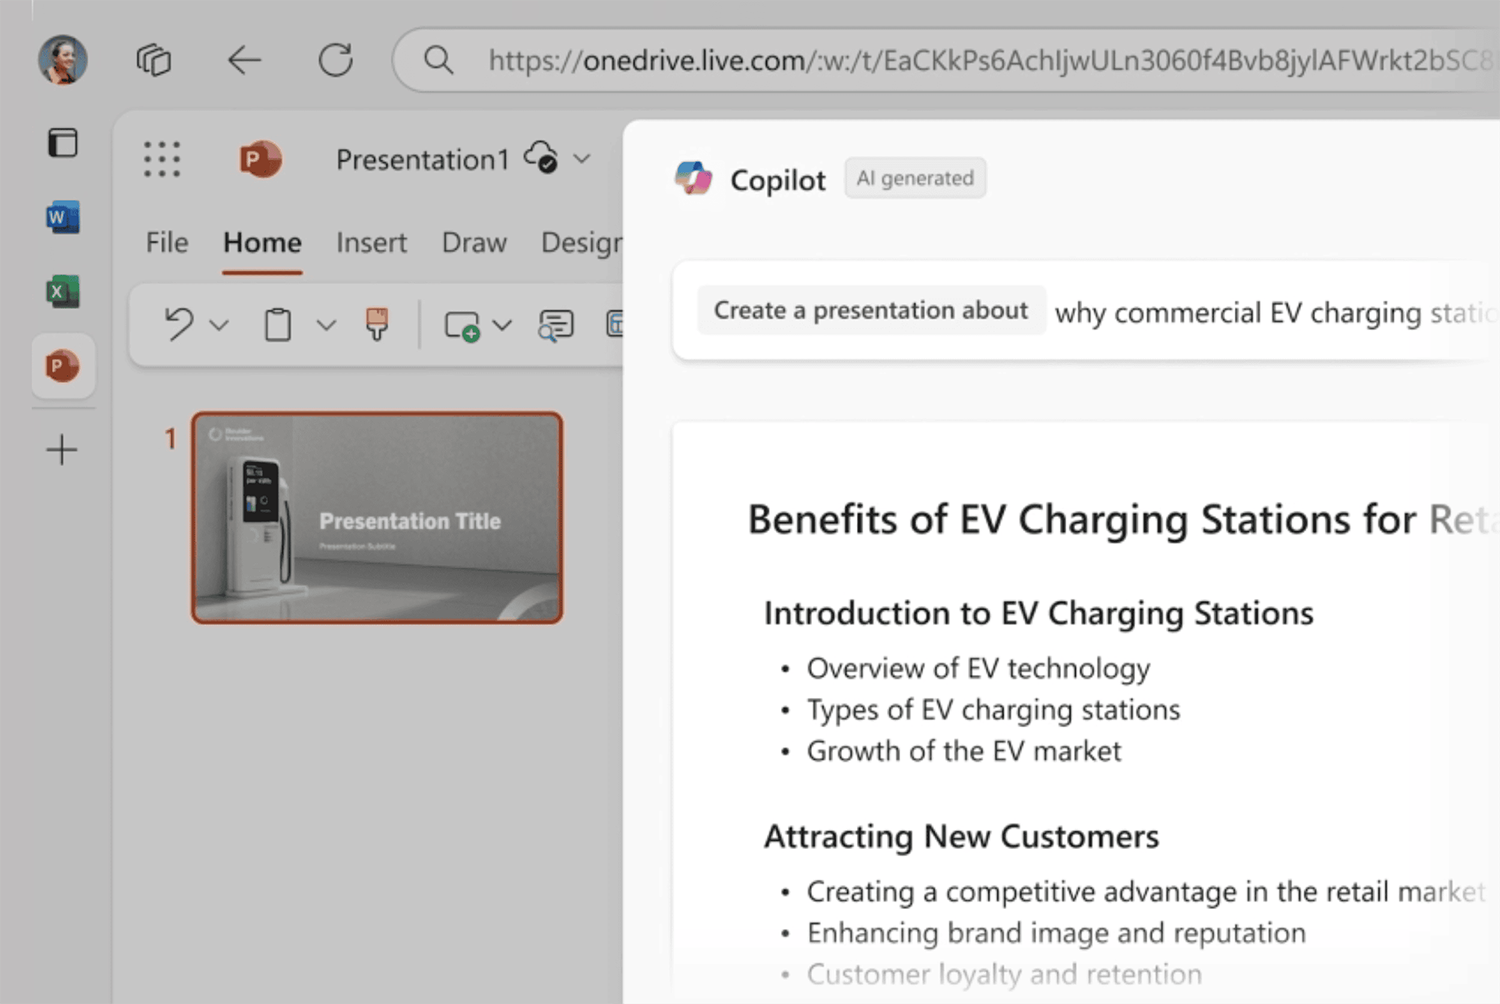Screen dimensions: 1500x1004
Task: Open the app launcher grid
Action: (162, 159)
